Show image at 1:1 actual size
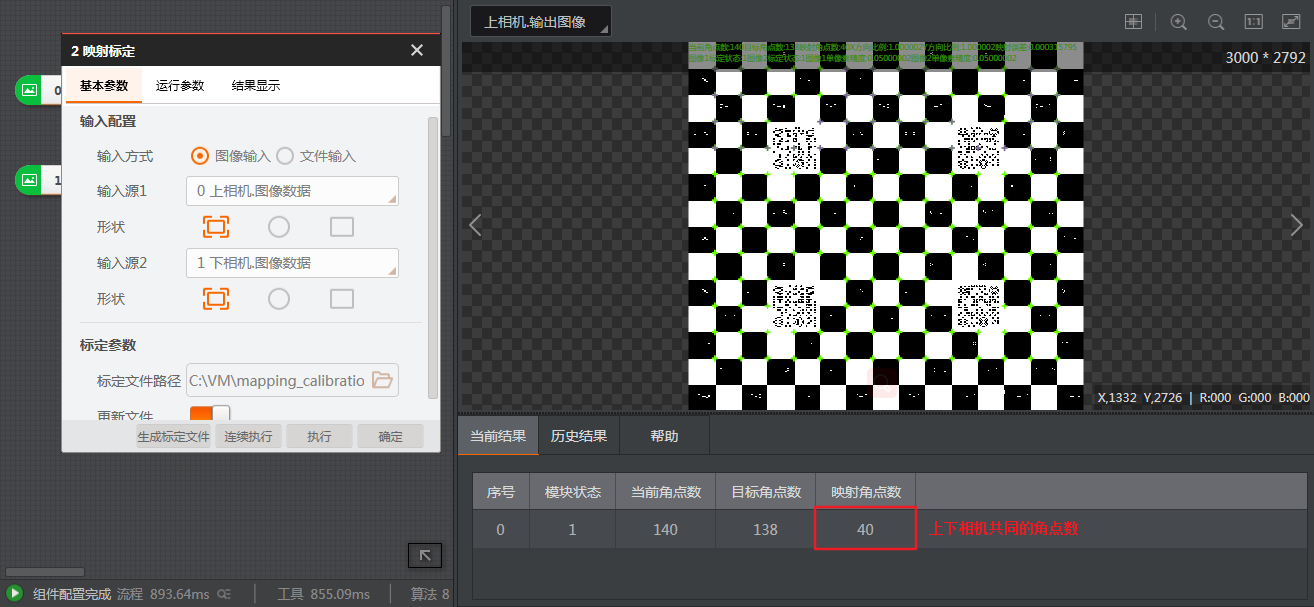The image size is (1314, 607). pos(1253,21)
